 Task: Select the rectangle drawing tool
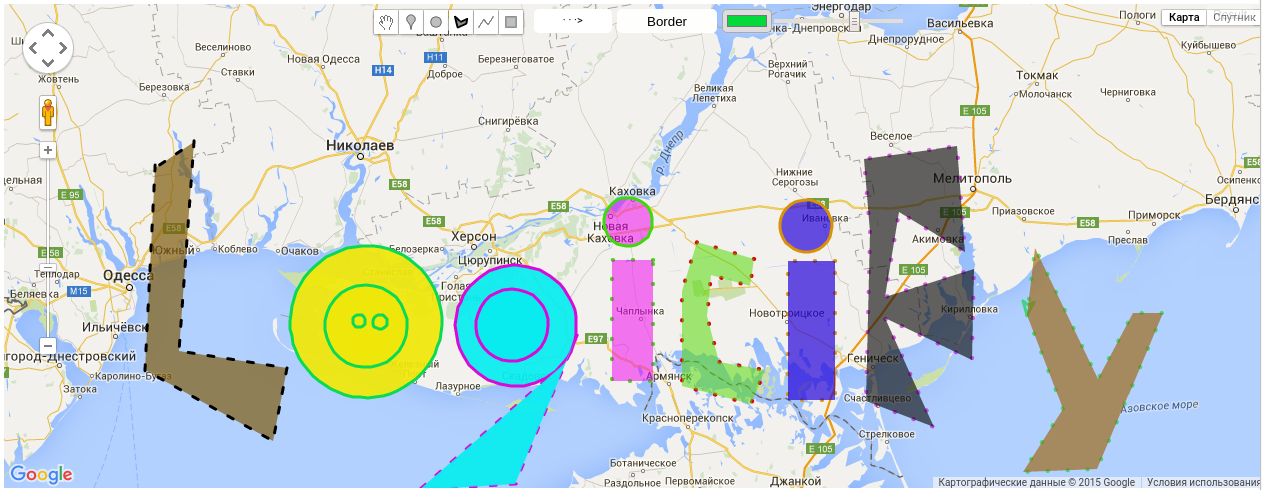511,21
